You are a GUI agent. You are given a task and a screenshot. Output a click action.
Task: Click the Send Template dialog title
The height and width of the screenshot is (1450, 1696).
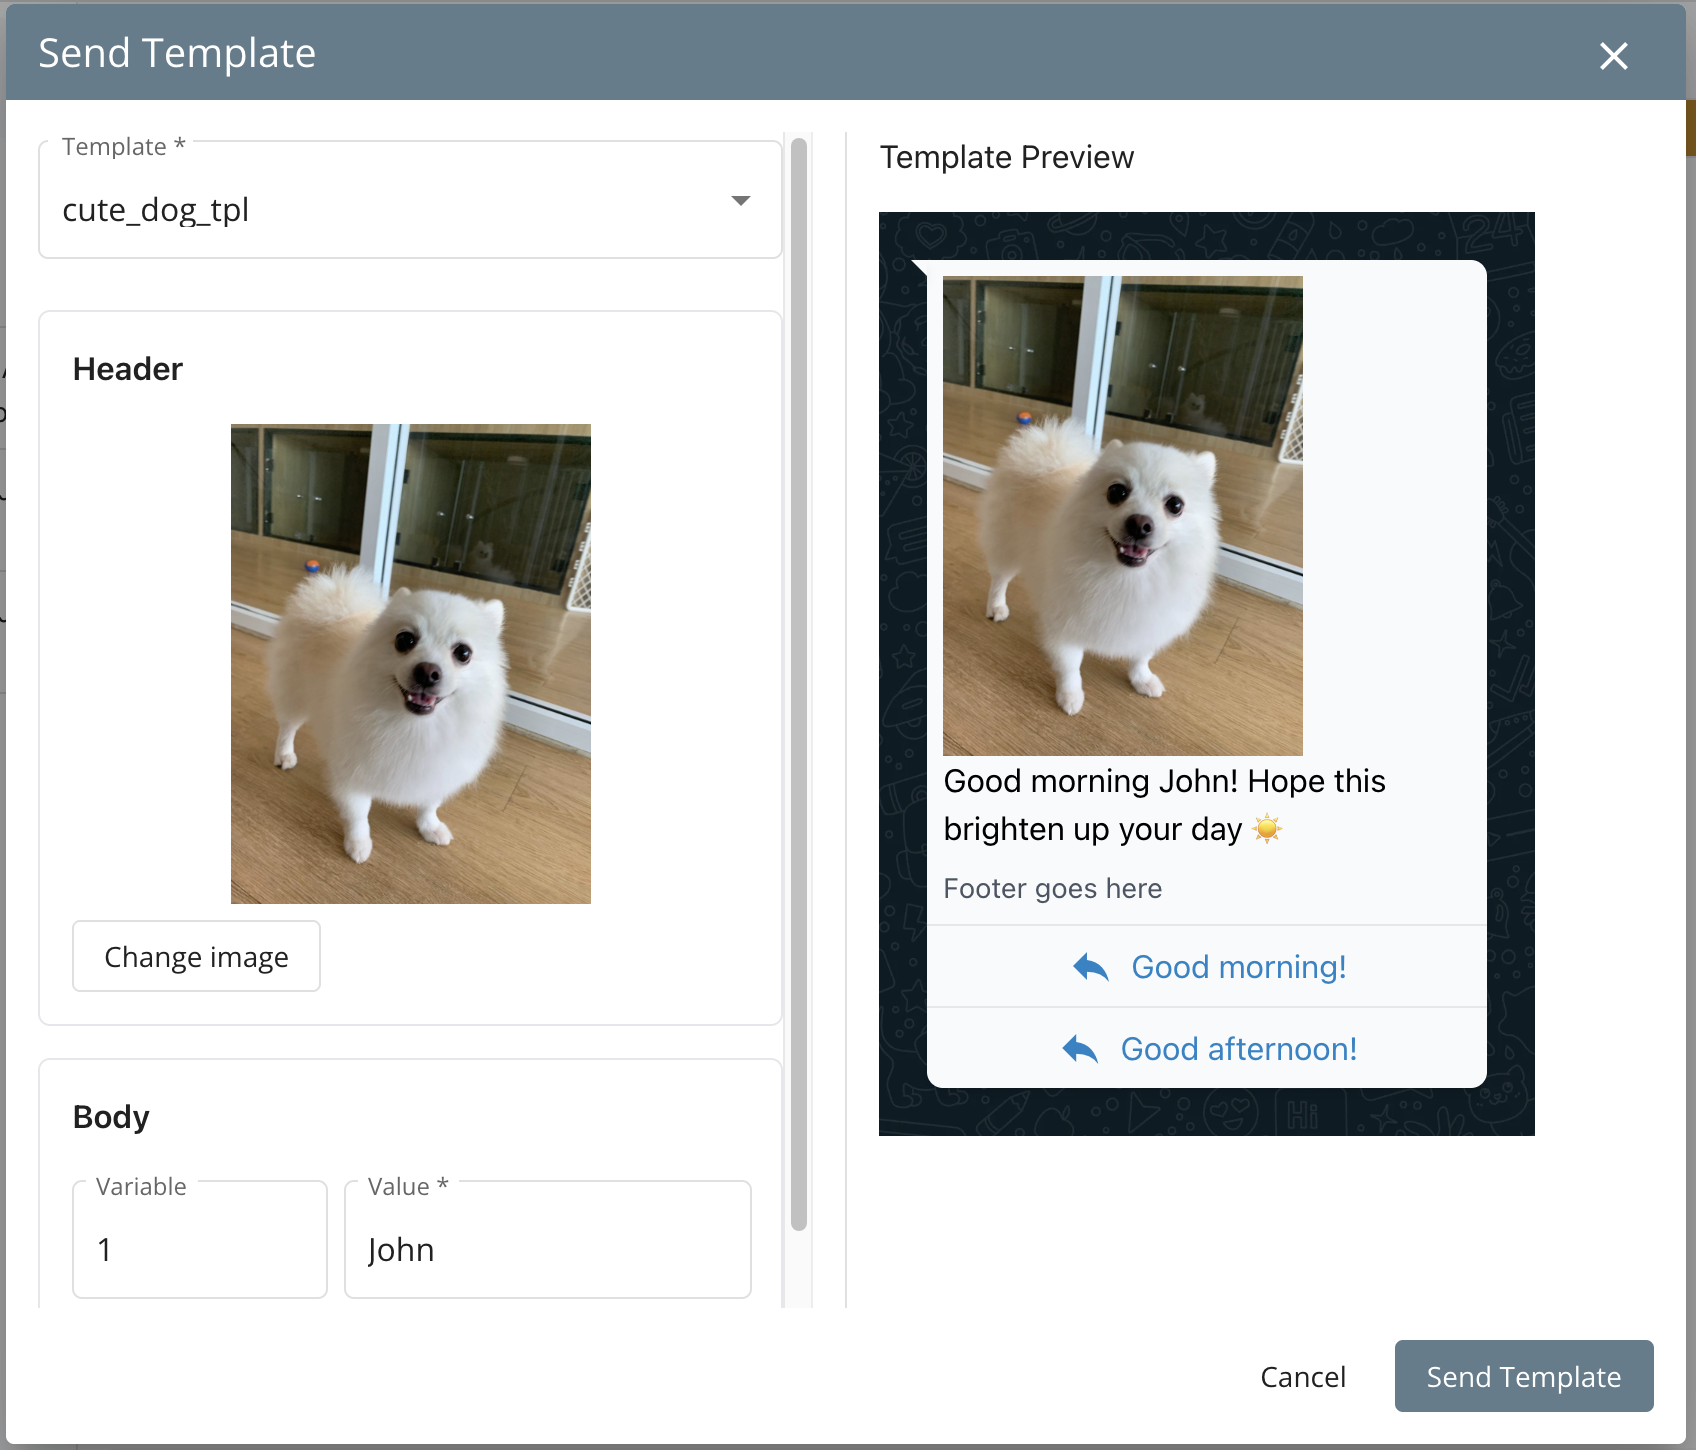click(177, 53)
